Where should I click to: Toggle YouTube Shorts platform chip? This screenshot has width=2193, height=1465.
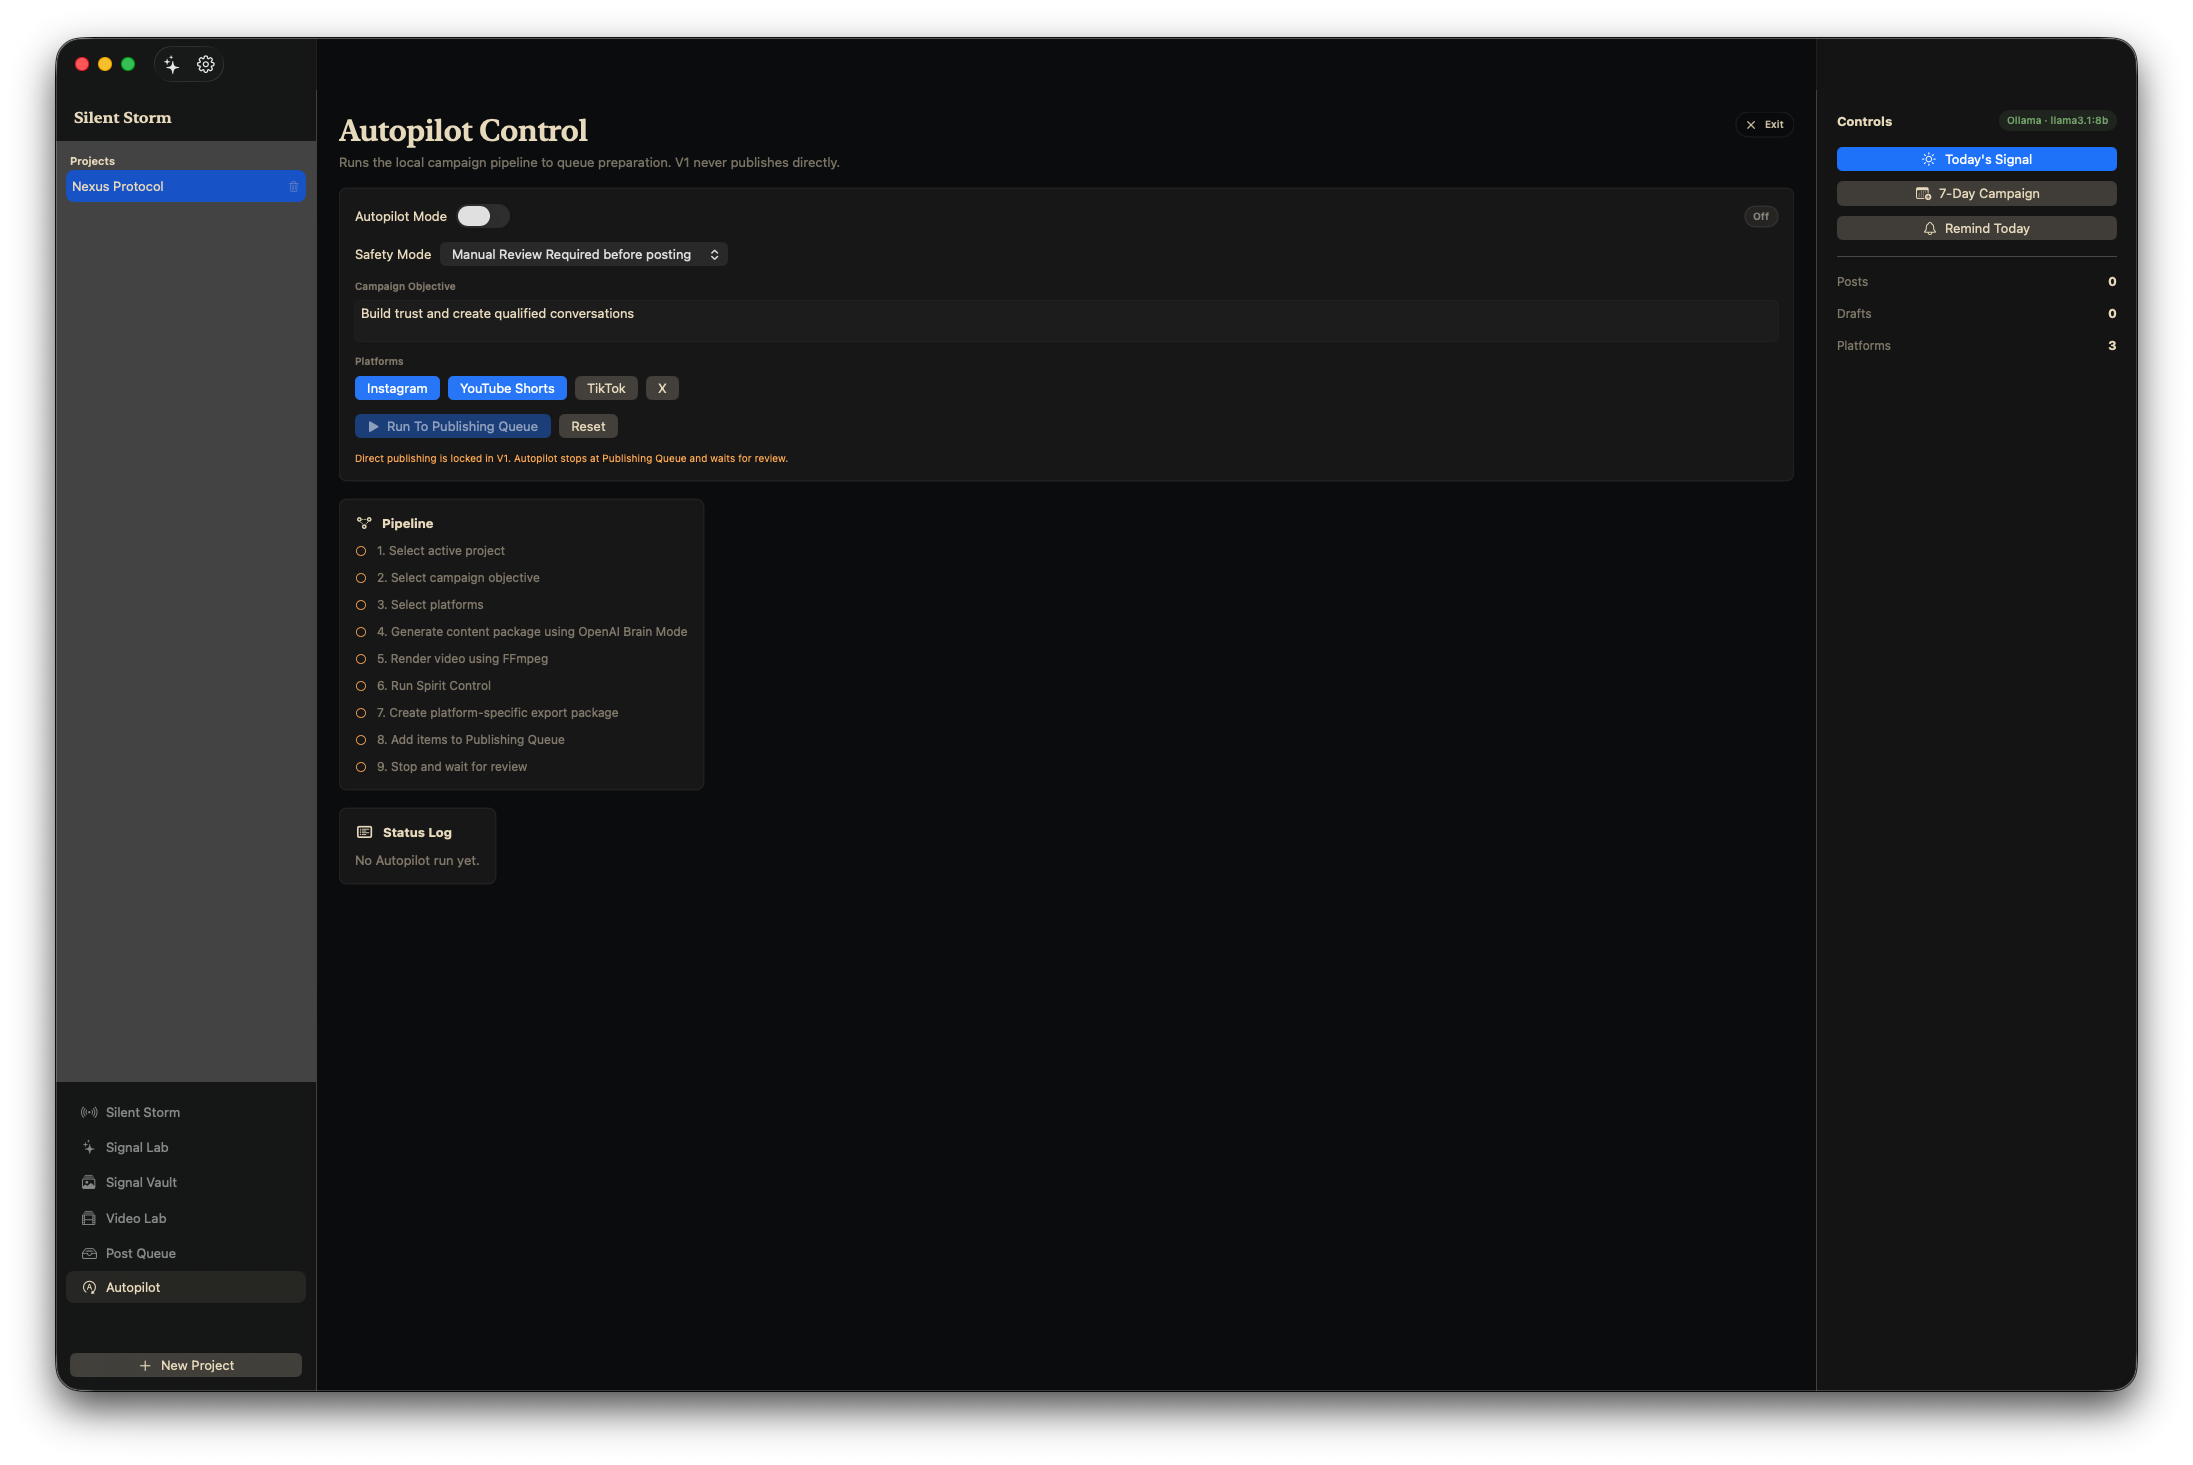click(x=507, y=388)
